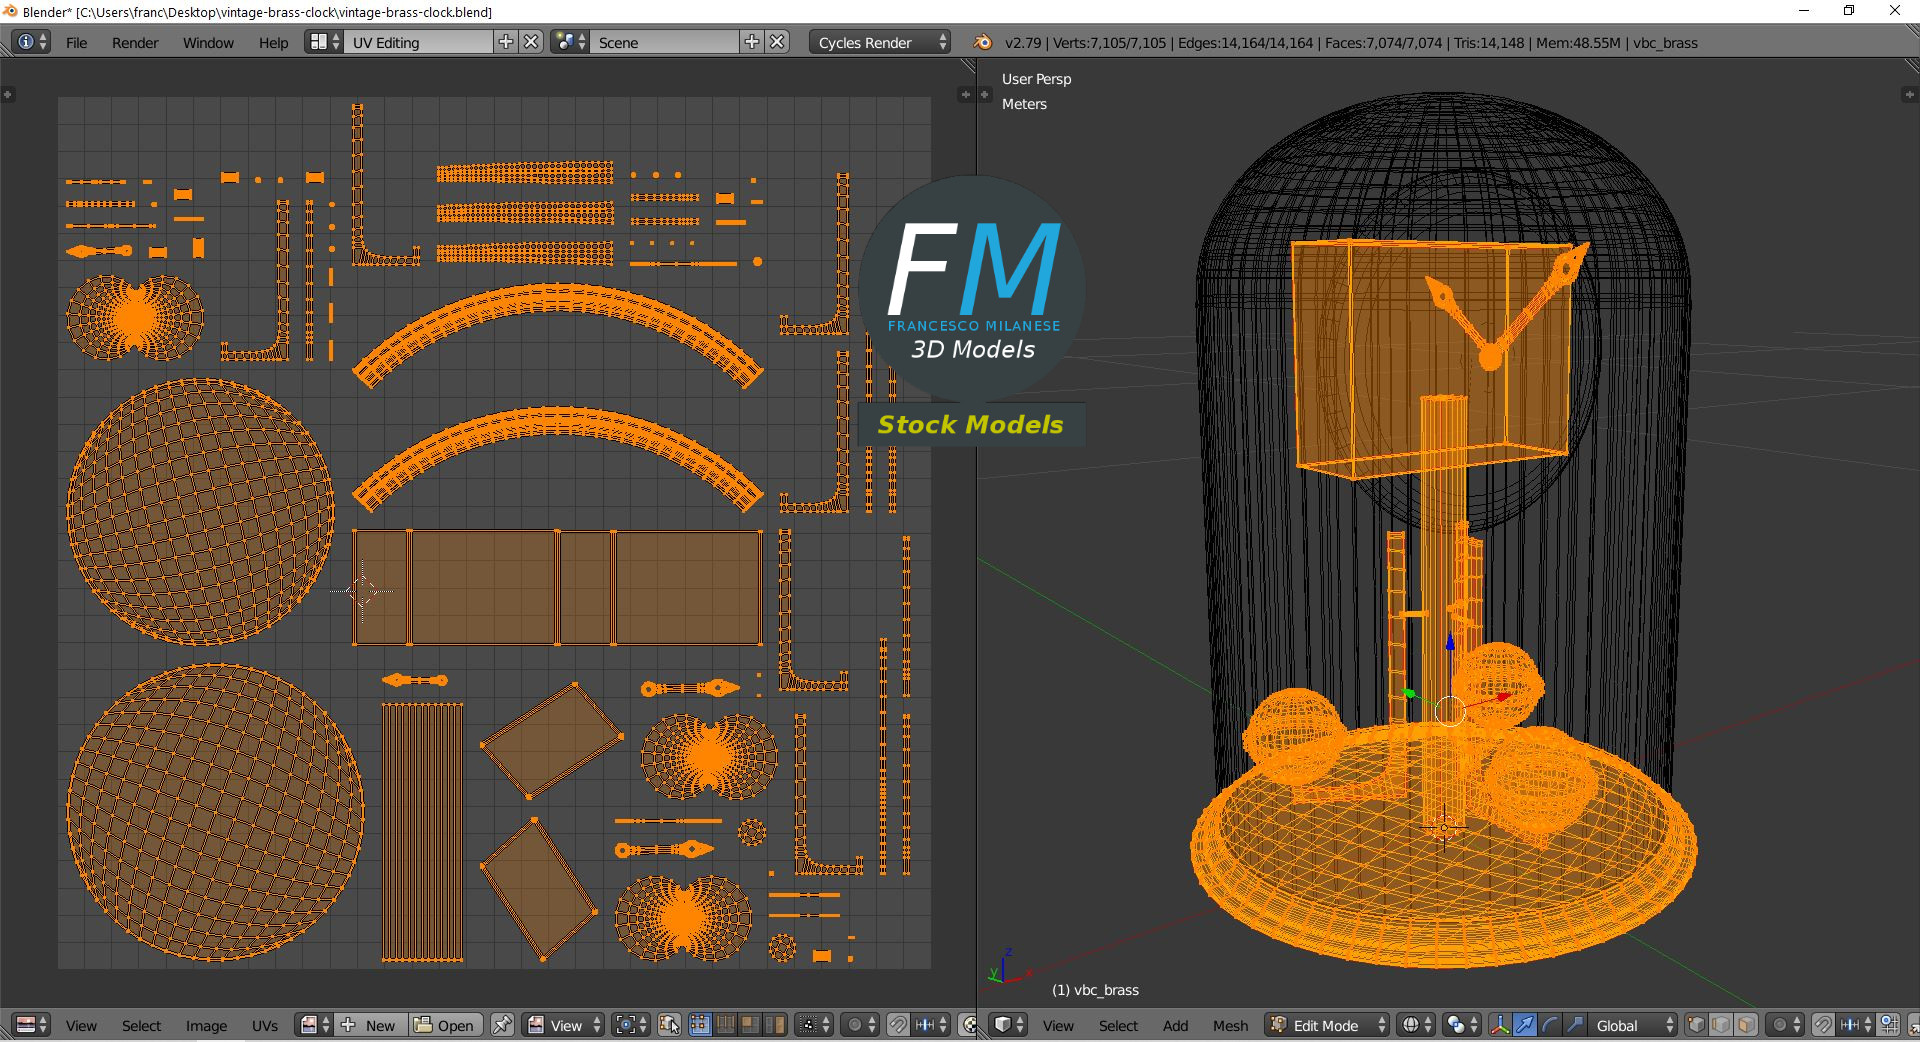Open the Edit Mode dropdown

pos(1327,1025)
